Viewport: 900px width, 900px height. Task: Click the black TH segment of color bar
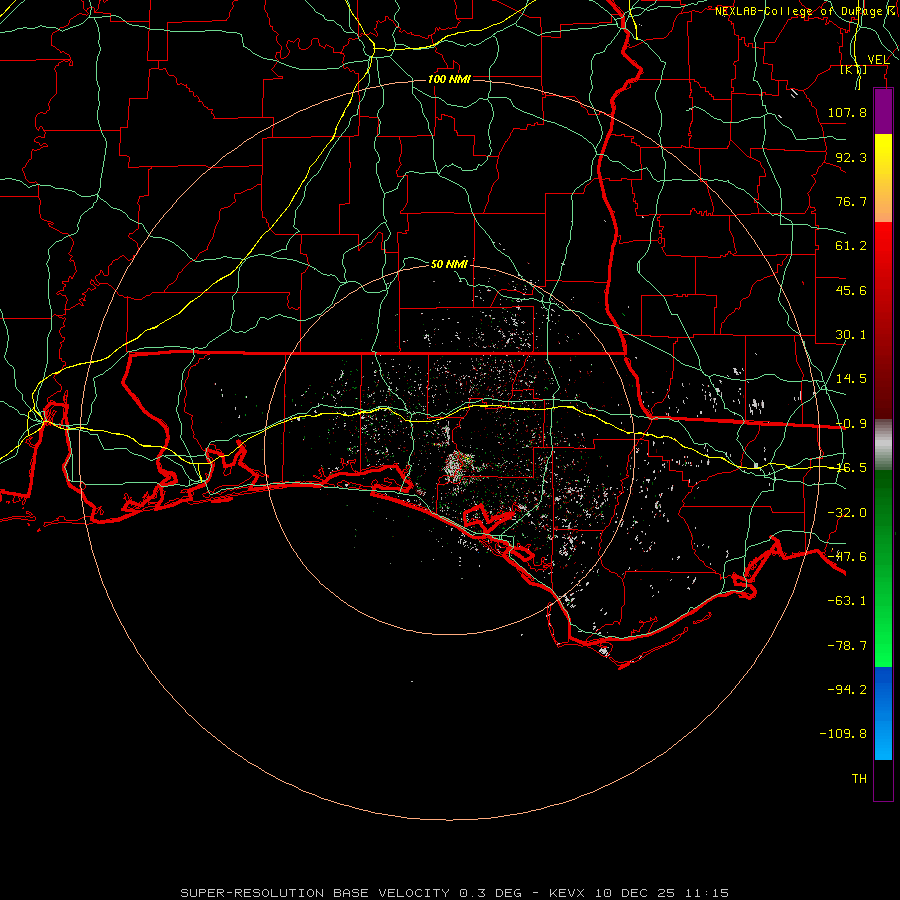pos(883,779)
